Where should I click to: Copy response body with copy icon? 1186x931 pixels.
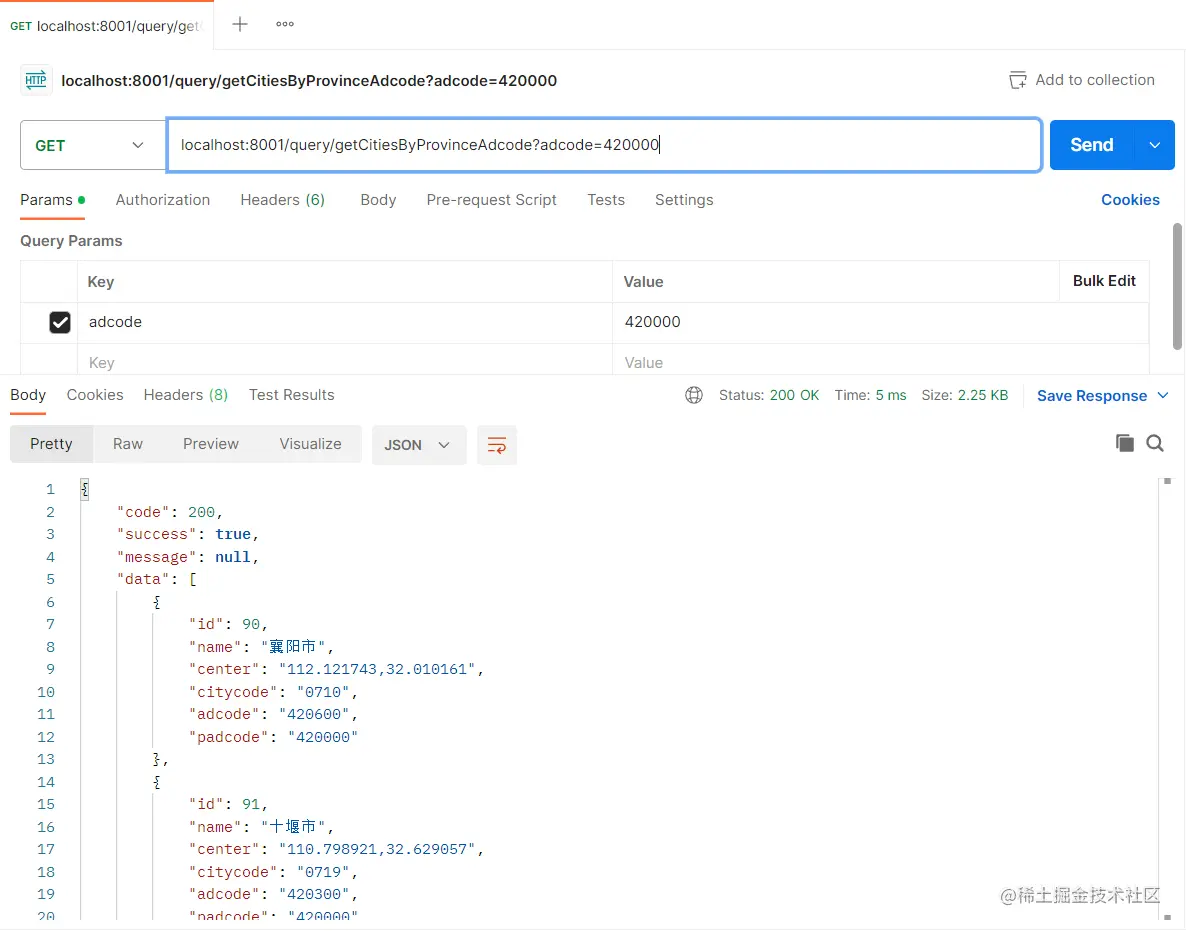point(1125,443)
